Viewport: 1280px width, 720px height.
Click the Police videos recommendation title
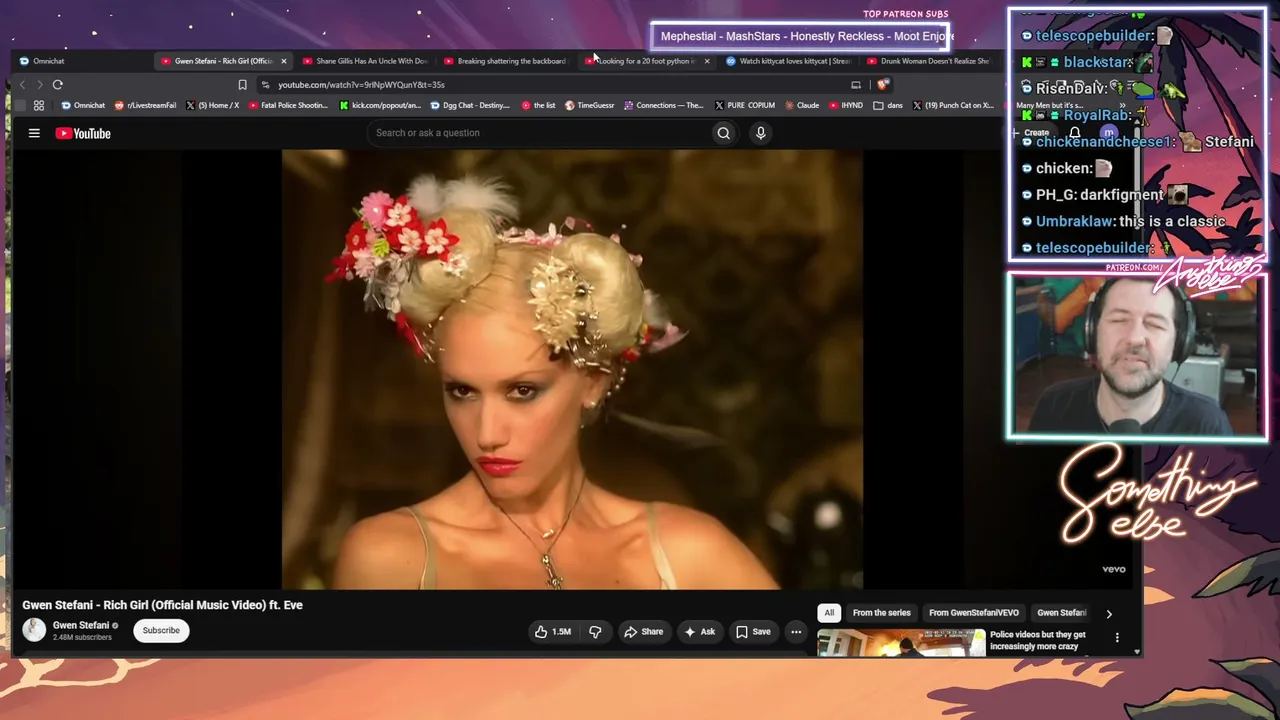point(1038,640)
